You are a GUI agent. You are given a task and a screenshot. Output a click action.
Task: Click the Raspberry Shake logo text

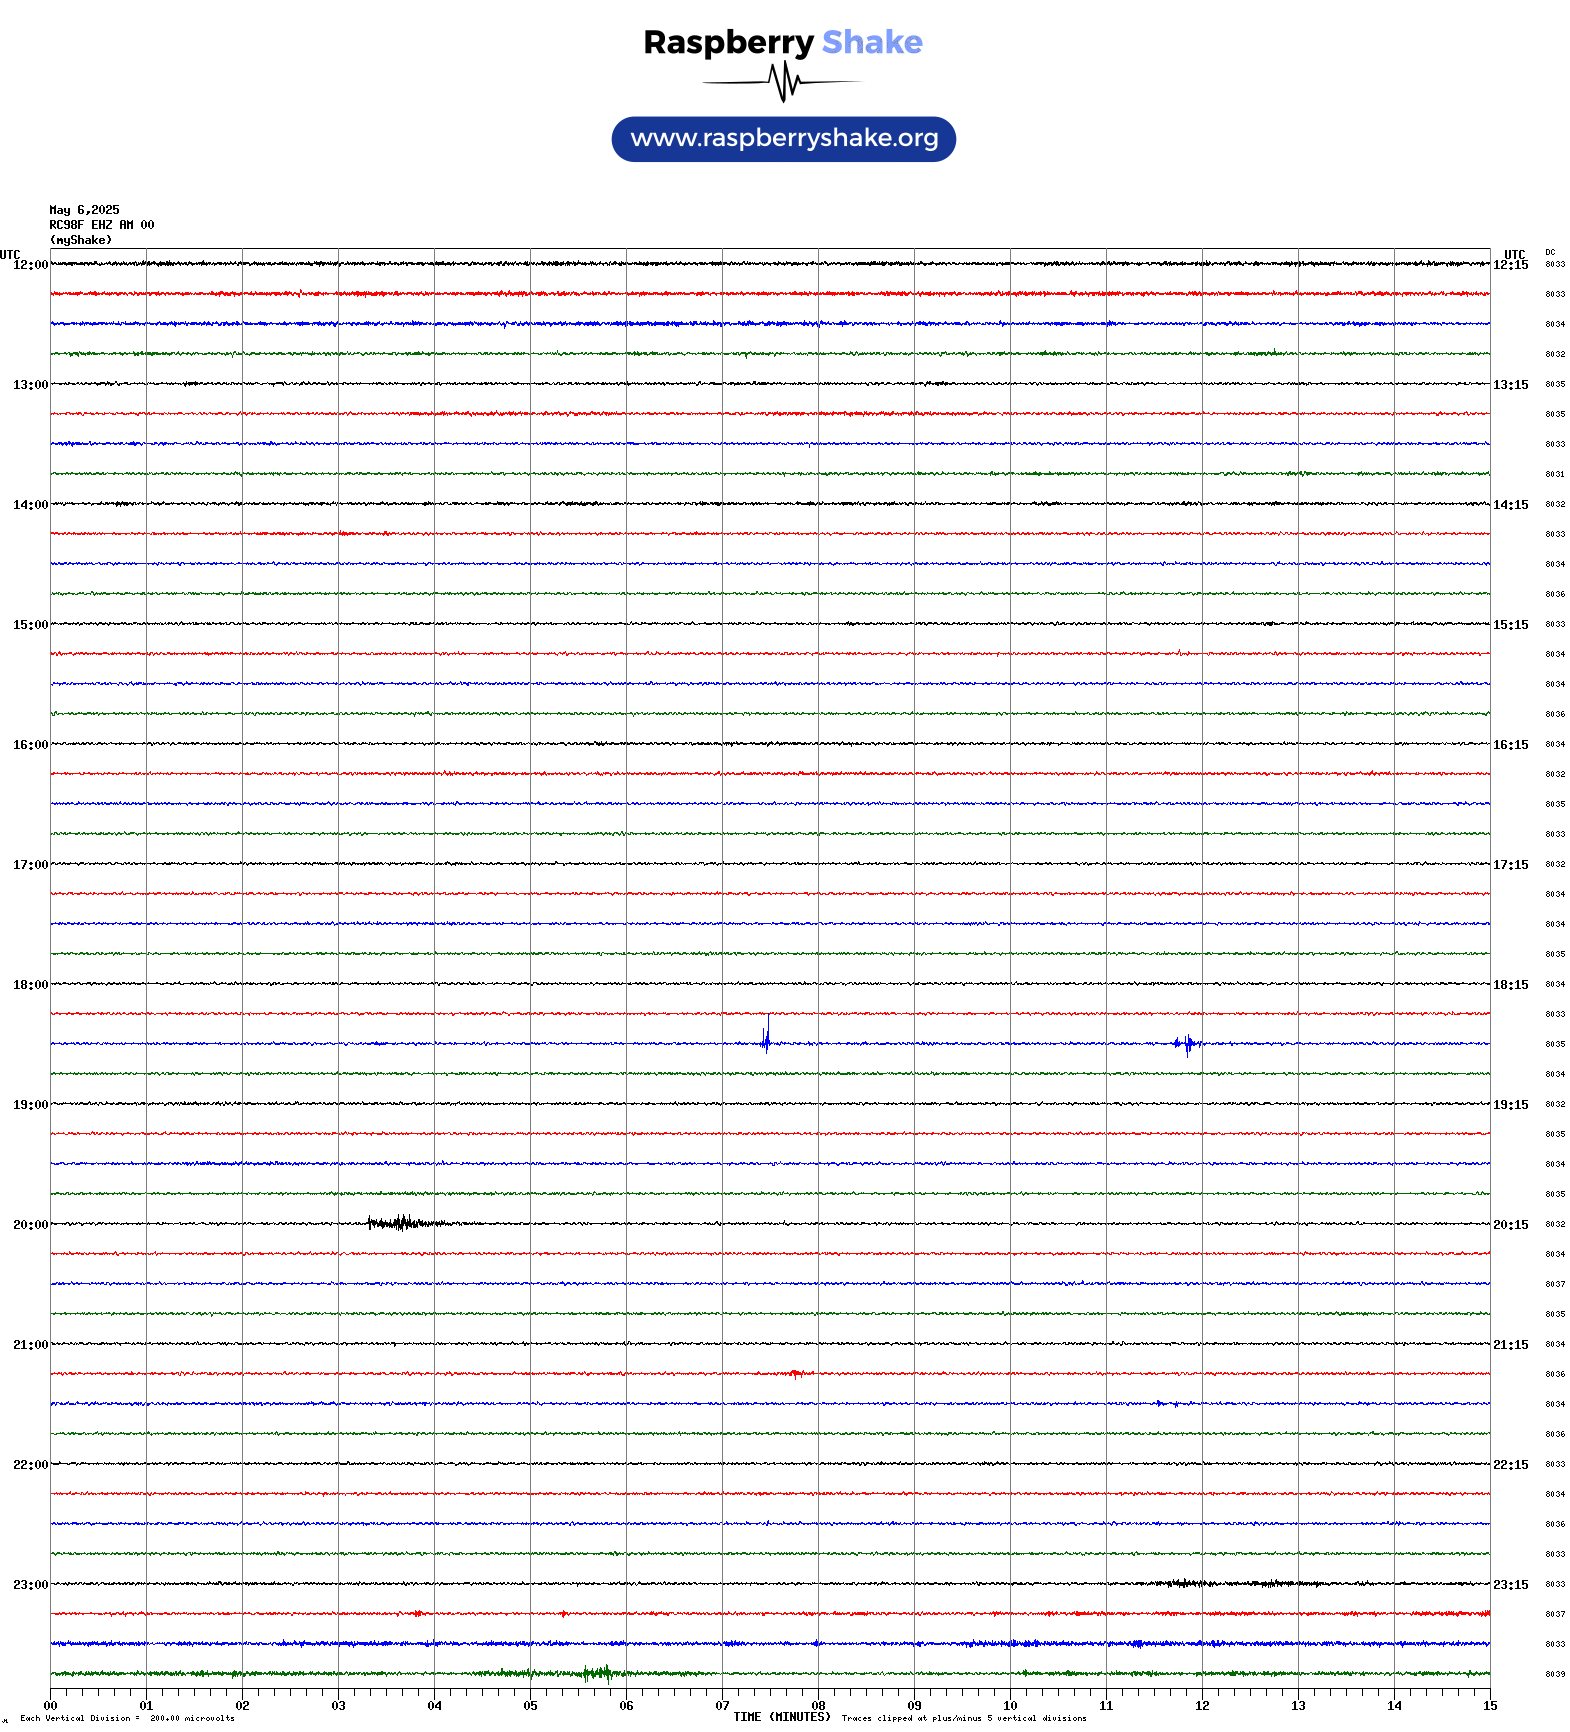(x=783, y=42)
